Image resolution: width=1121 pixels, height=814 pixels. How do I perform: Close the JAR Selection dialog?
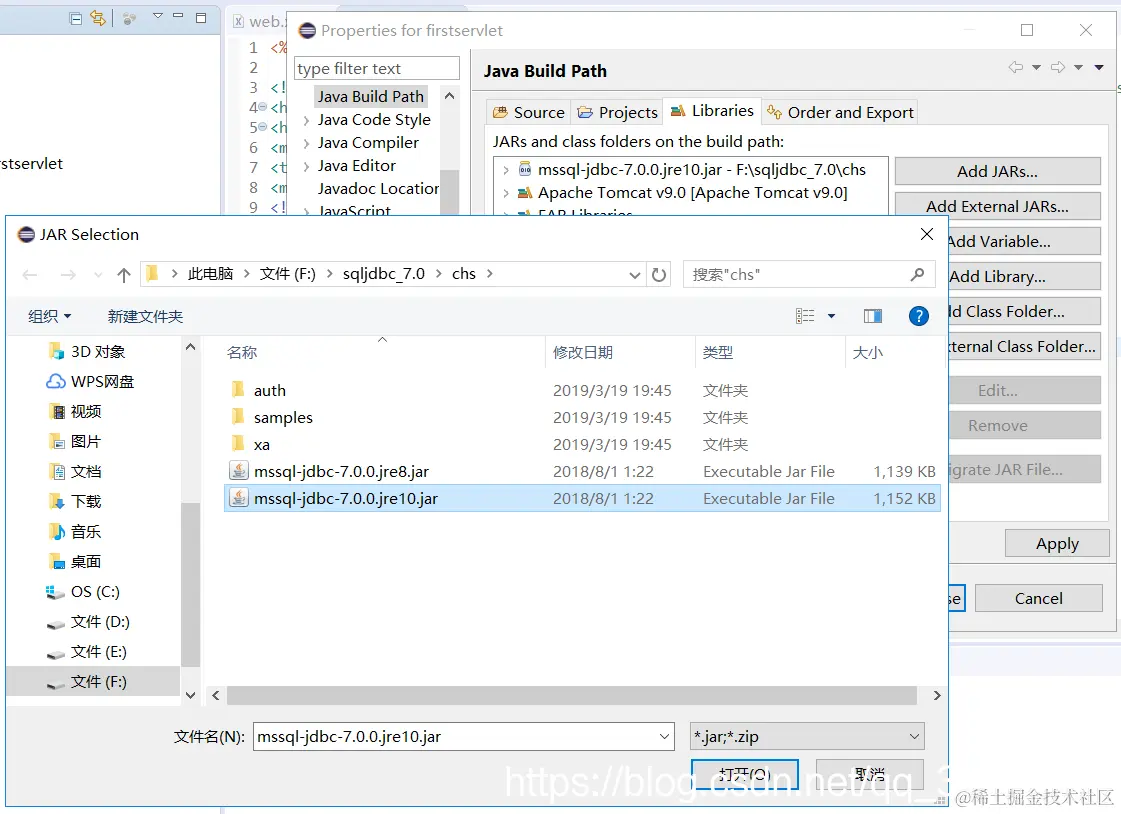tap(927, 234)
